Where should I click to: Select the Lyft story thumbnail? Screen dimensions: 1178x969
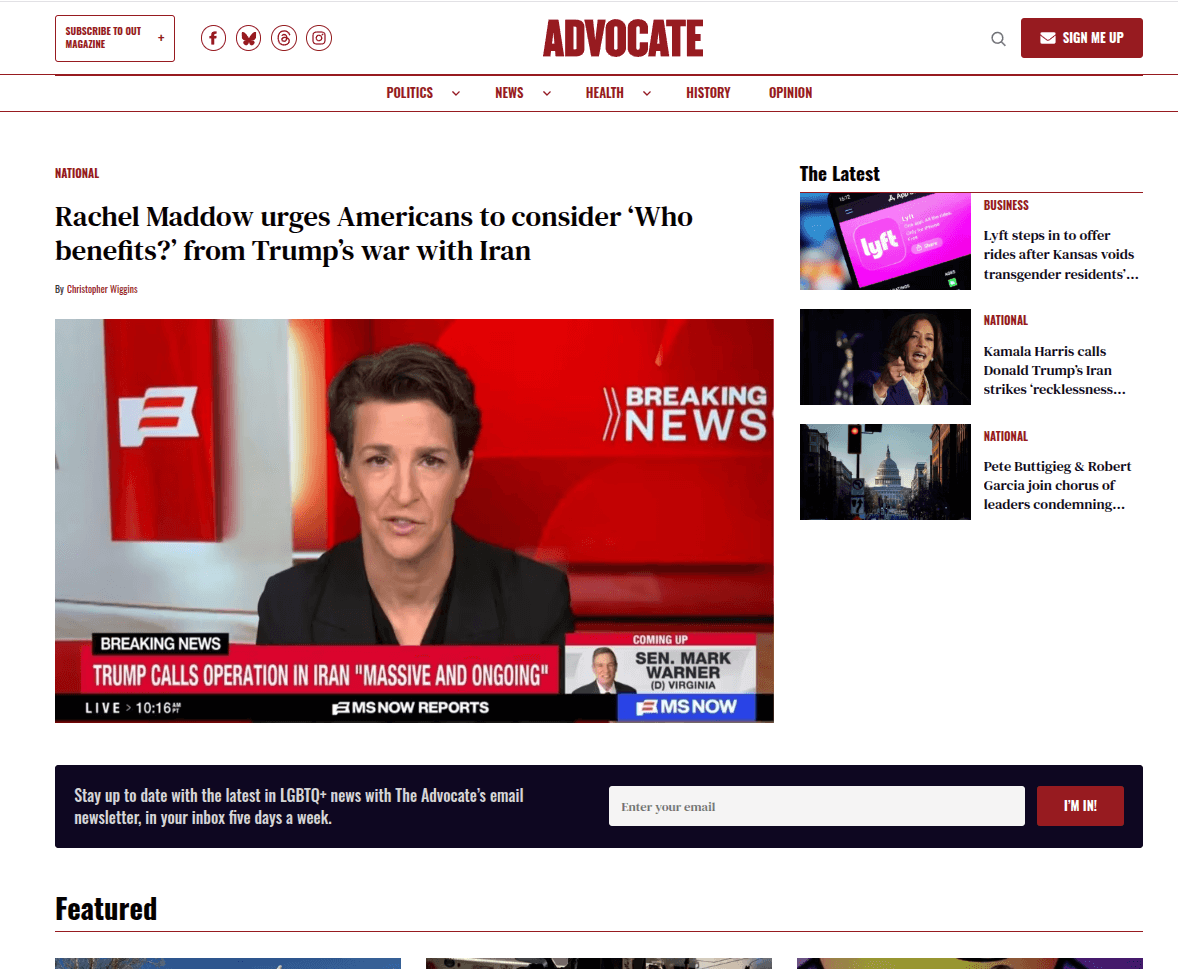[x=884, y=241]
